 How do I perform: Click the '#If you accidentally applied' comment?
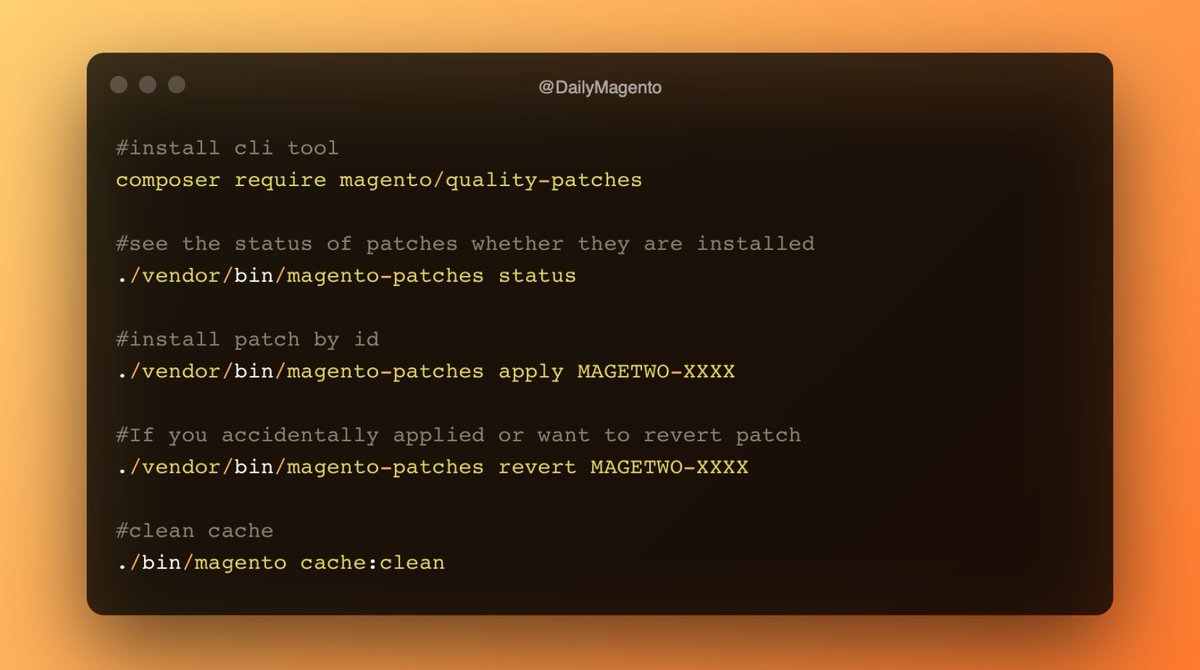click(x=458, y=435)
